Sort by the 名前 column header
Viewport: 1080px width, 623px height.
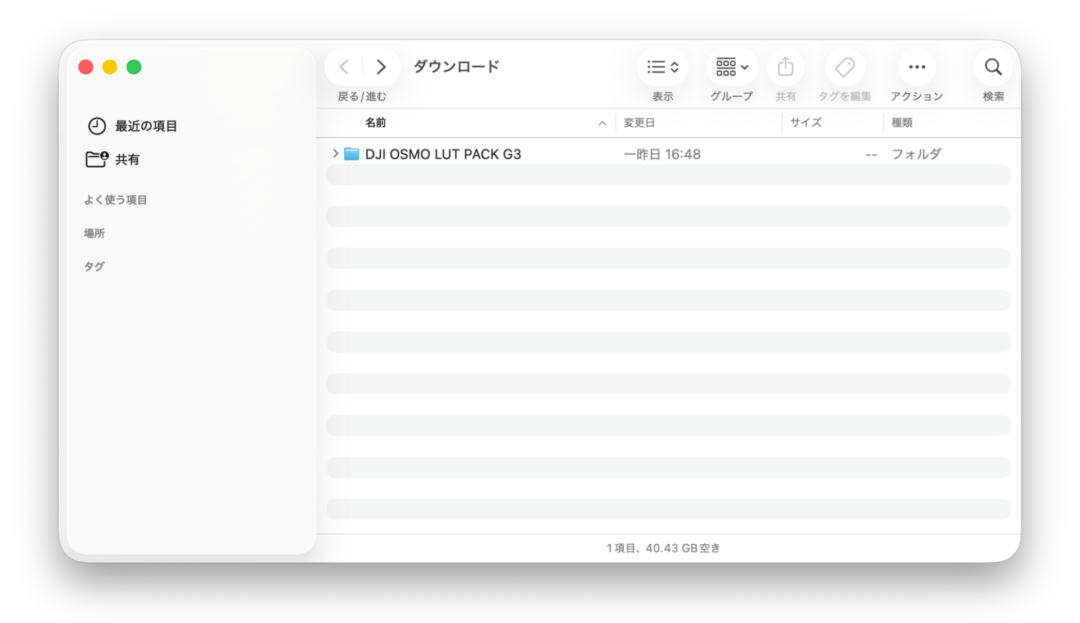[x=375, y=123]
